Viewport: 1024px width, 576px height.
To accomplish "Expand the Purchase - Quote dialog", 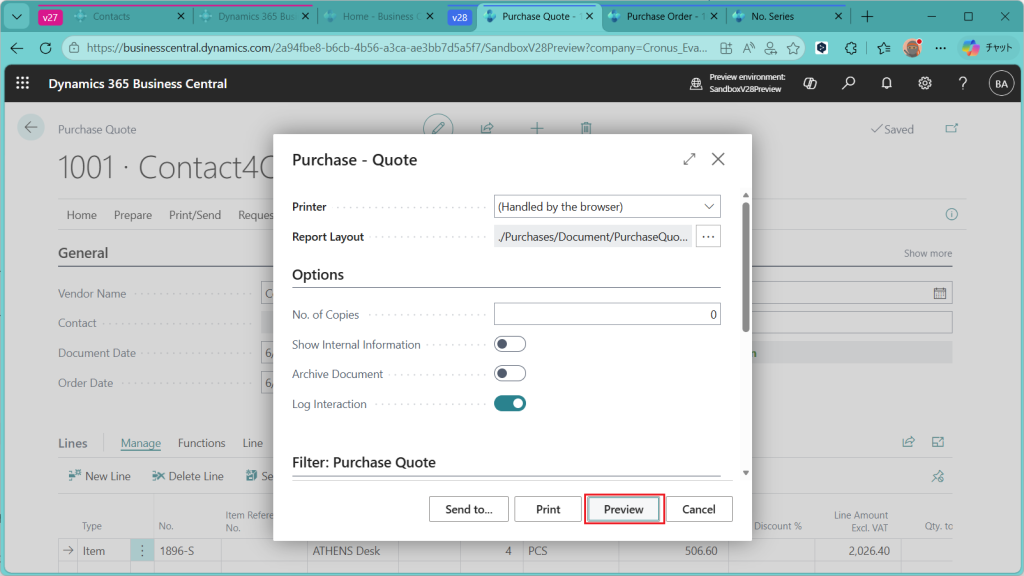I will [x=689, y=159].
